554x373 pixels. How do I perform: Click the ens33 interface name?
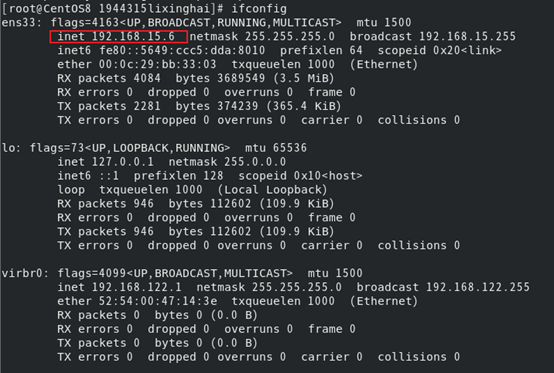click(x=19, y=23)
